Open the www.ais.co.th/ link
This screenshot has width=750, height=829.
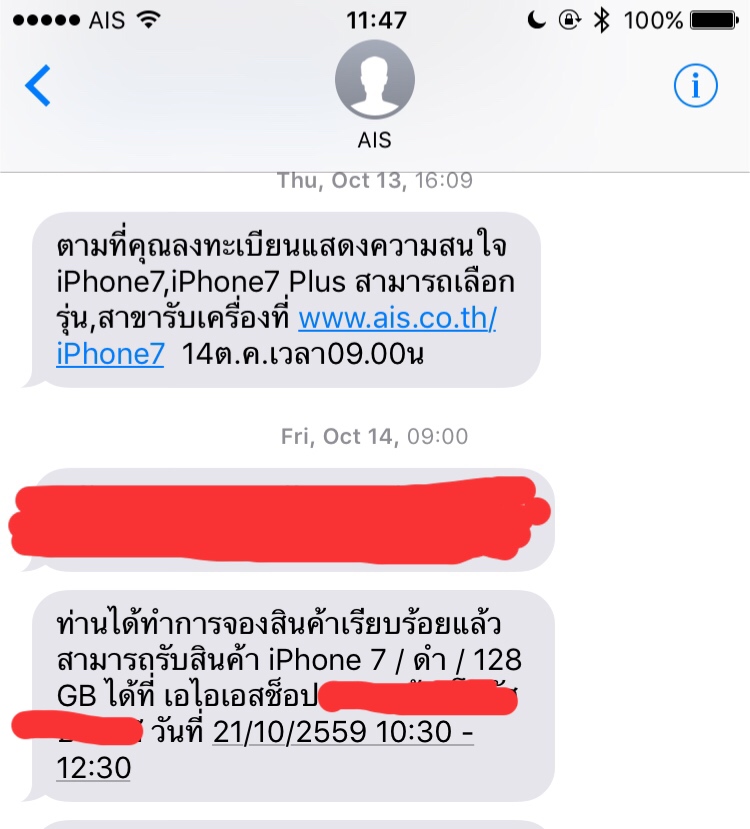pos(397,318)
